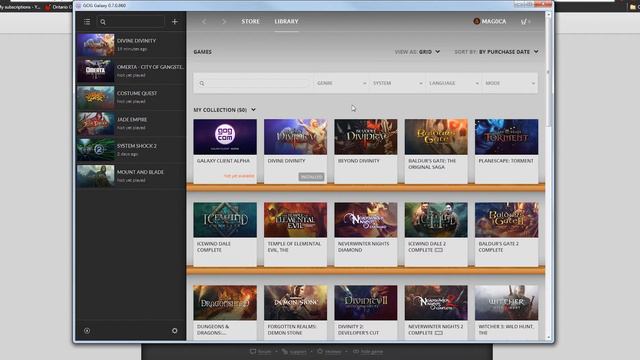
Task: Open Sort By Purchase Date dropdown
Action: tap(496, 52)
